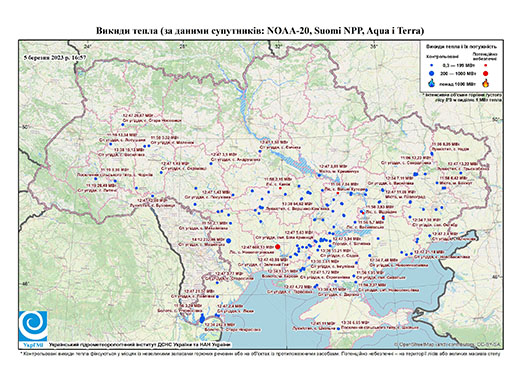Click the large blue circle in the legend

pos(432,73)
